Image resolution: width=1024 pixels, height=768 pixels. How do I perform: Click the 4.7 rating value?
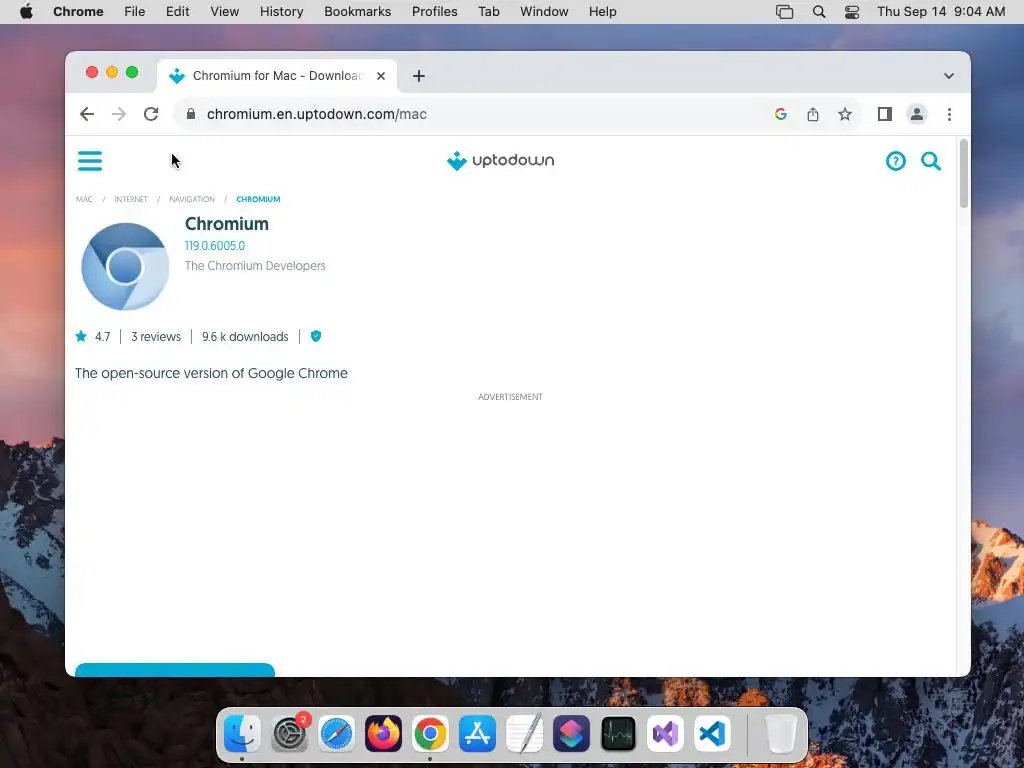(103, 336)
